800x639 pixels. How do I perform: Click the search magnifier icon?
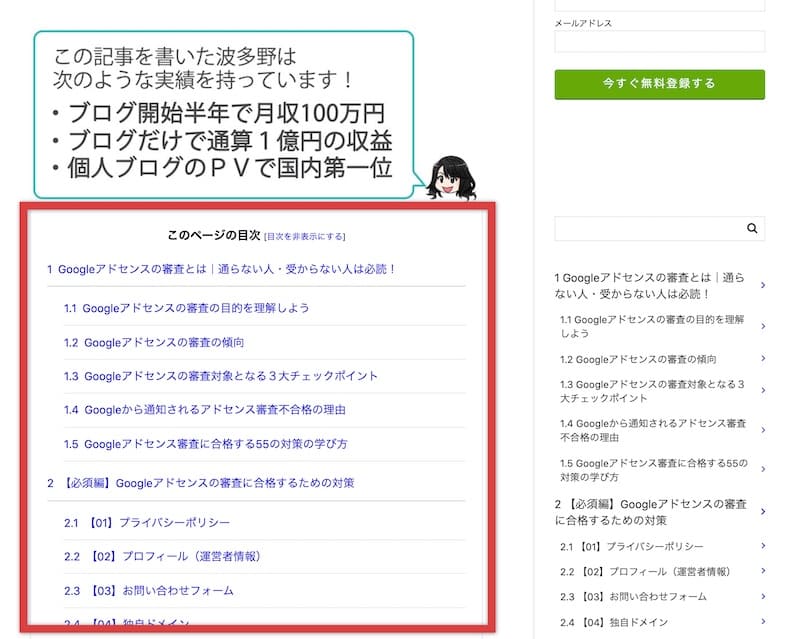tap(752, 229)
